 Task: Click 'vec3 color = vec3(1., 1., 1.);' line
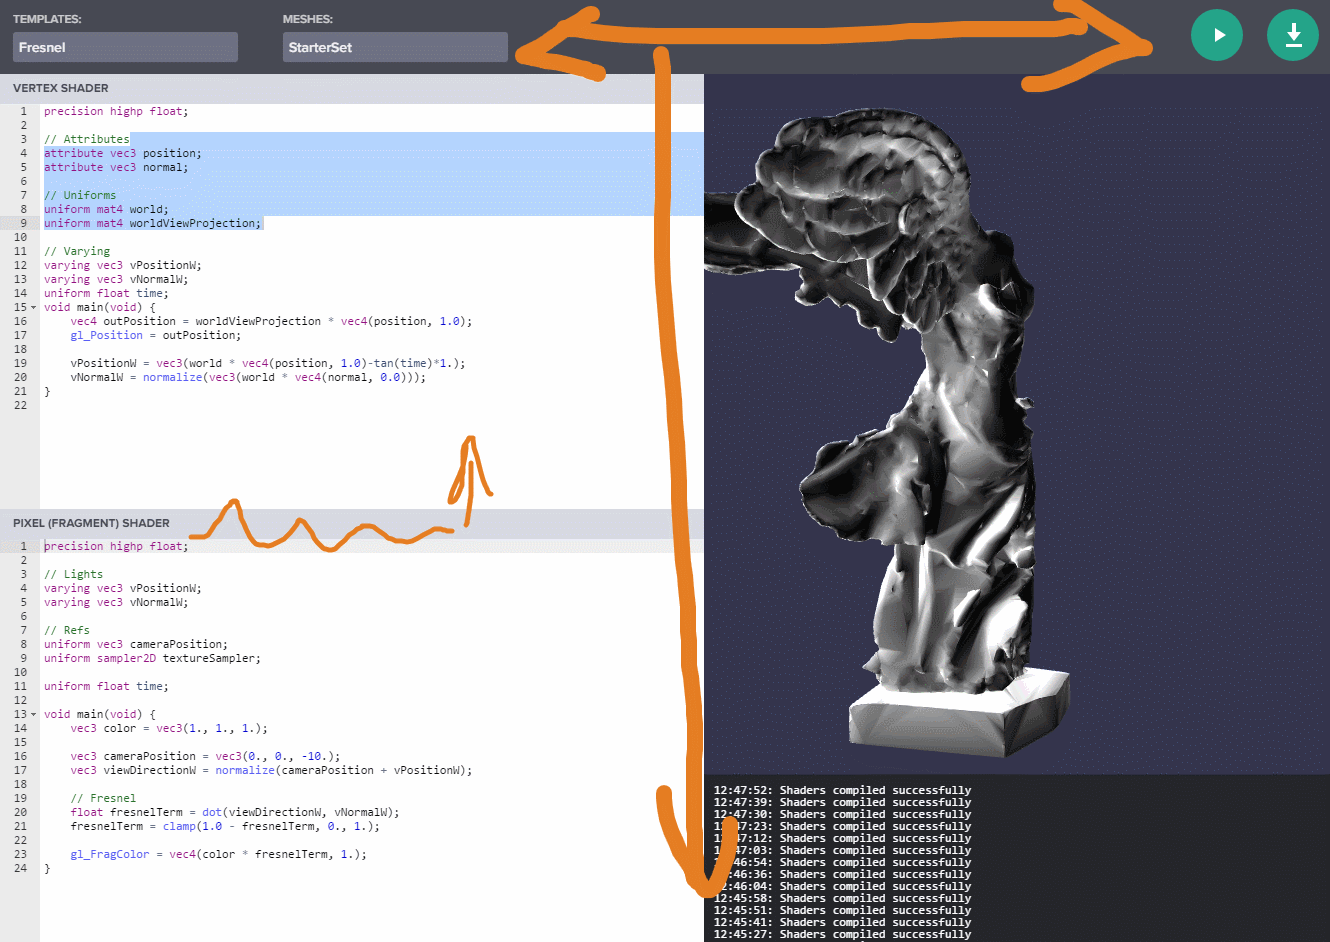(169, 728)
